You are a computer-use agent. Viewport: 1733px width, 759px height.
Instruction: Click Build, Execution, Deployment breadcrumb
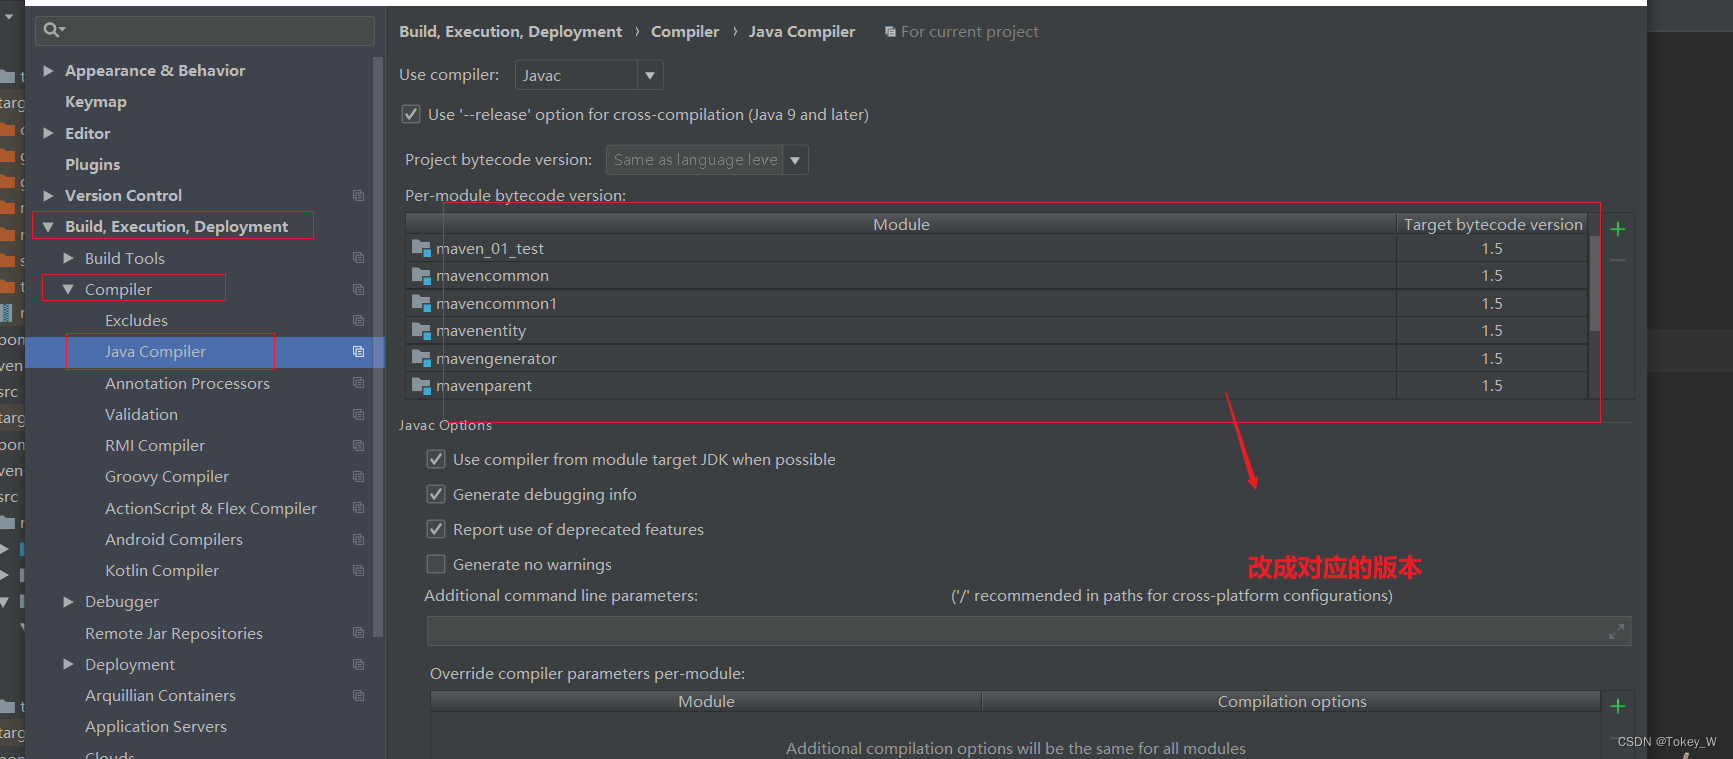pos(510,32)
